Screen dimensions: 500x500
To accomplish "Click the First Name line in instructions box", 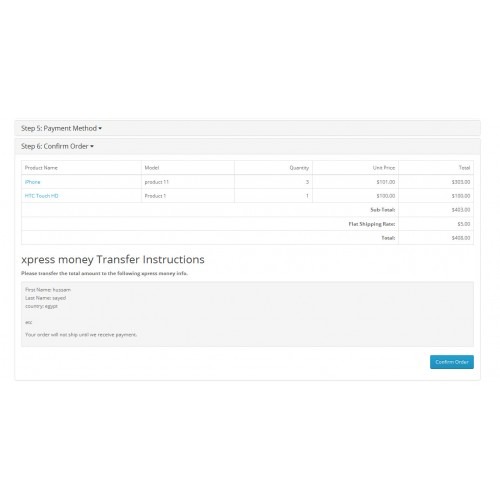I will tap(48, 290).
